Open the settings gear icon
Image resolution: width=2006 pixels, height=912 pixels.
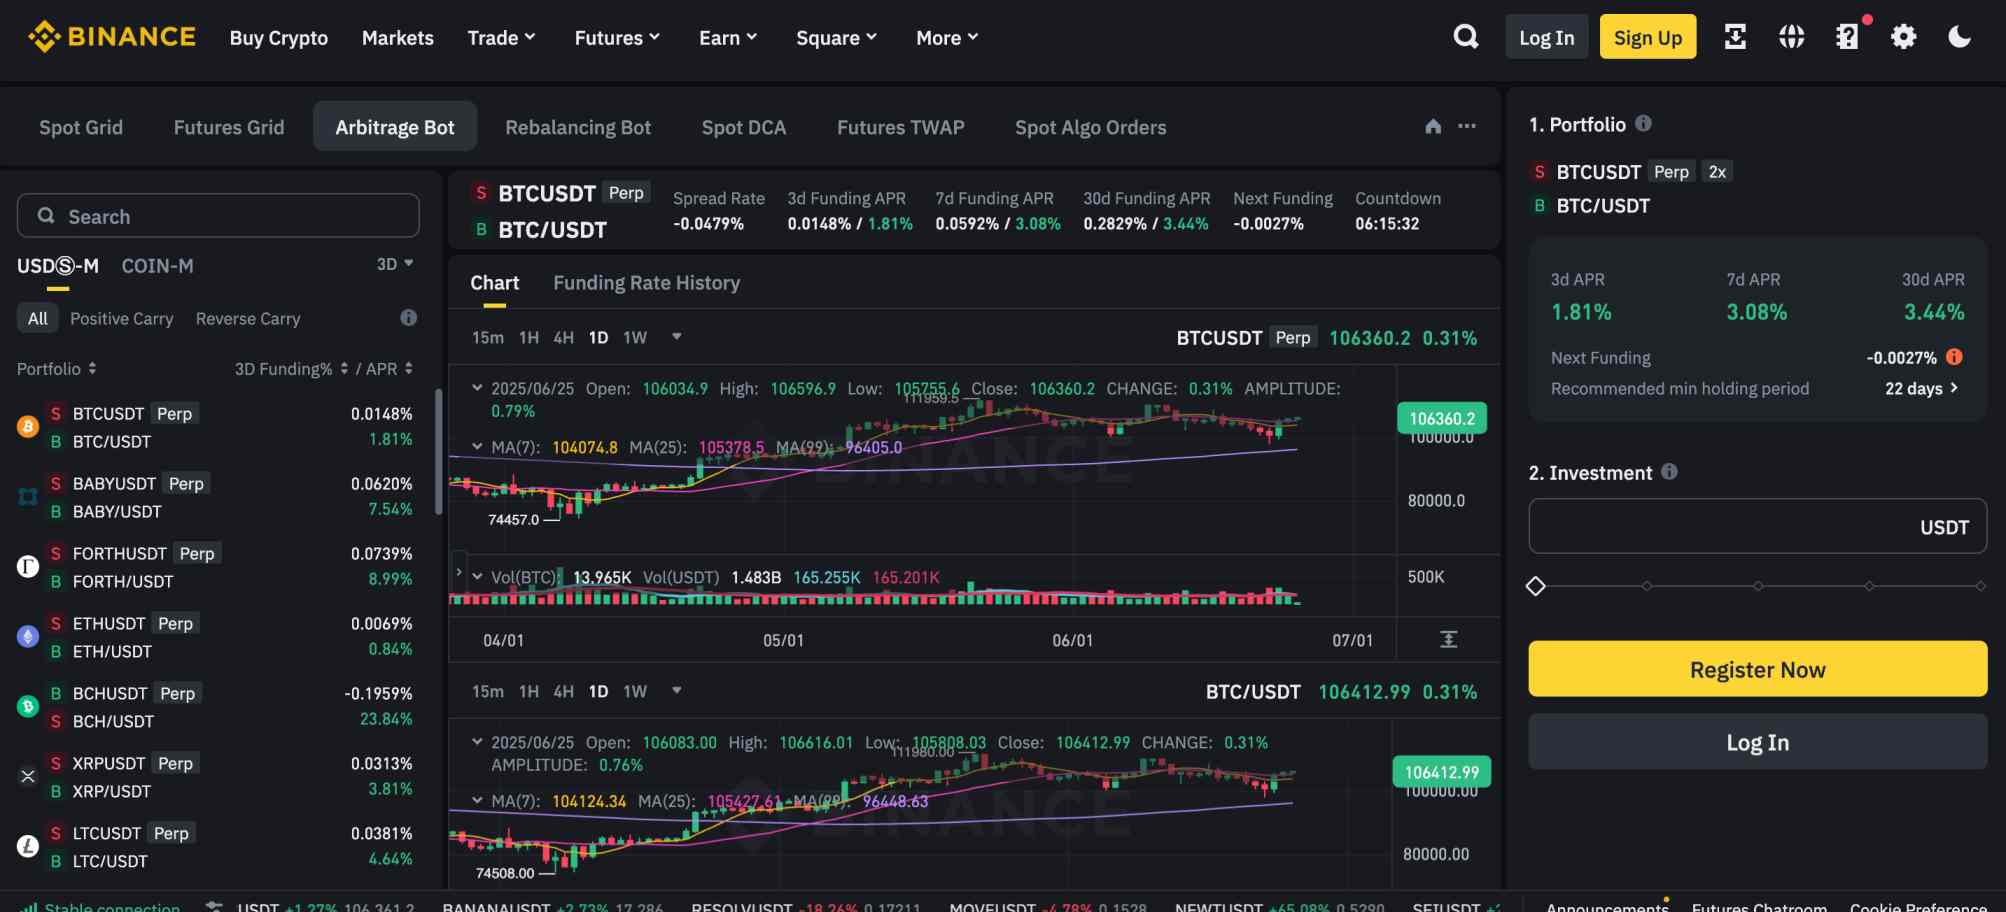tap(1903, 37)
